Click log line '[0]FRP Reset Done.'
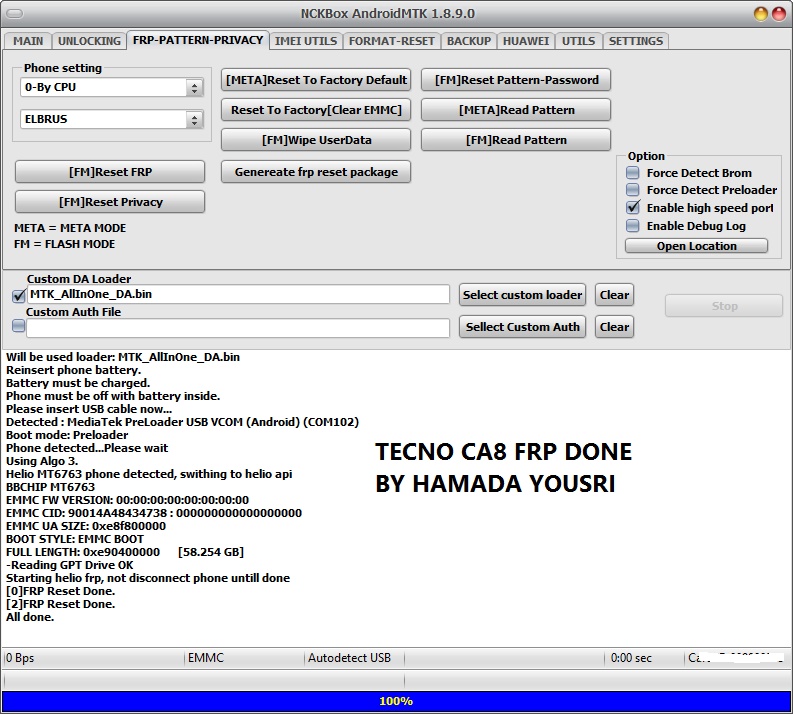Screen dimensions: 793x714 click(x=61, y=591)
